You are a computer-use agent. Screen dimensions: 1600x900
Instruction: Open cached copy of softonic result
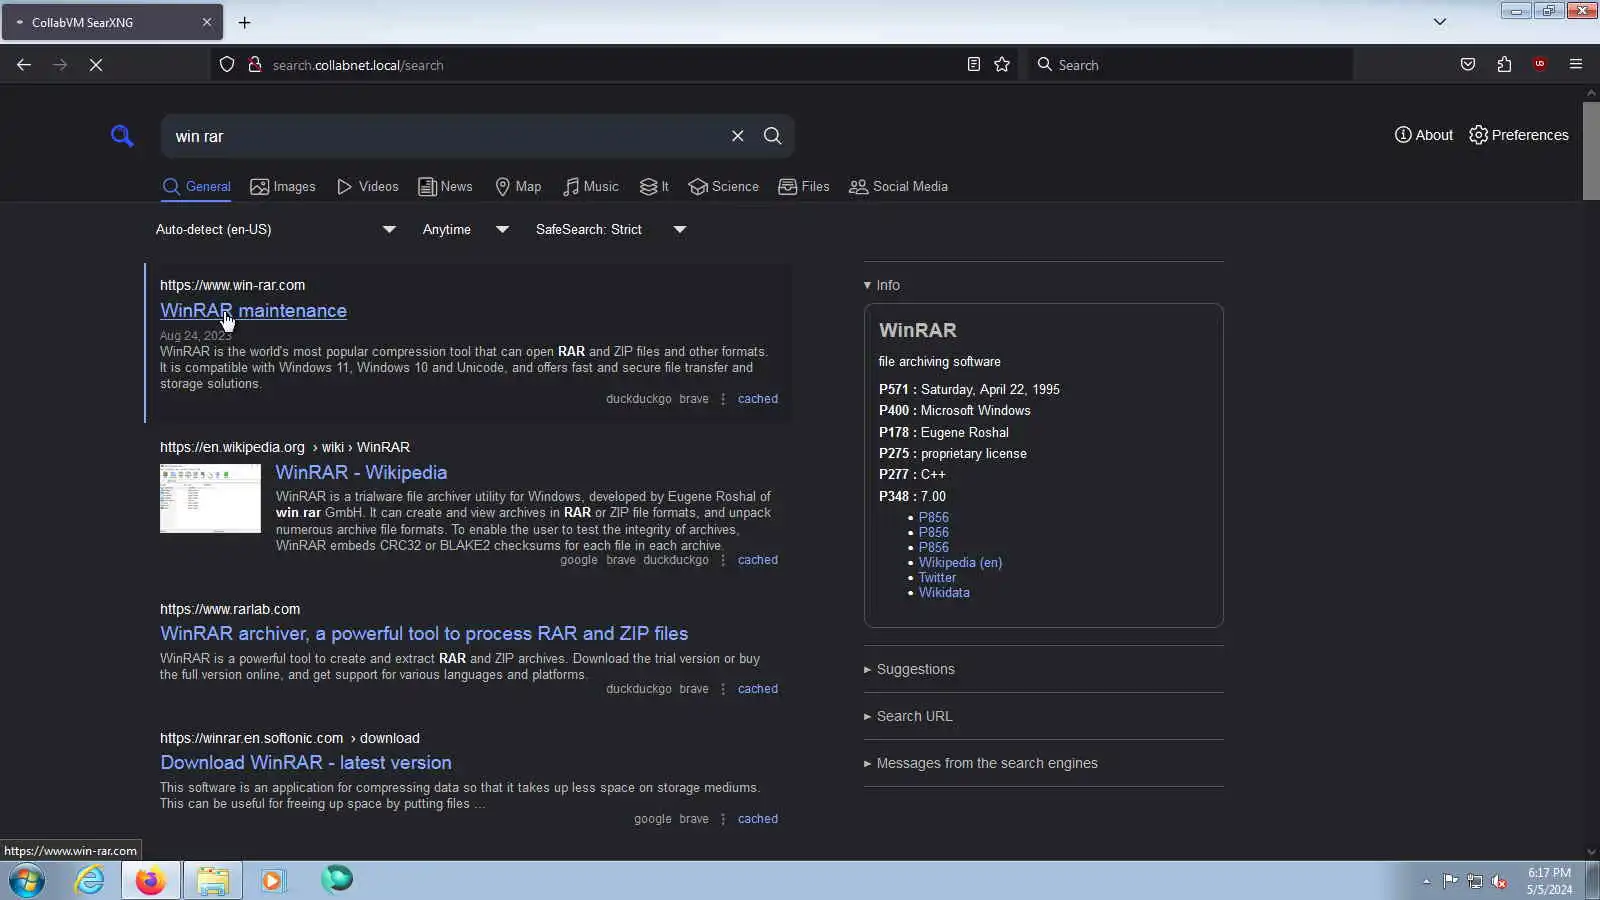tap(758, 819)
